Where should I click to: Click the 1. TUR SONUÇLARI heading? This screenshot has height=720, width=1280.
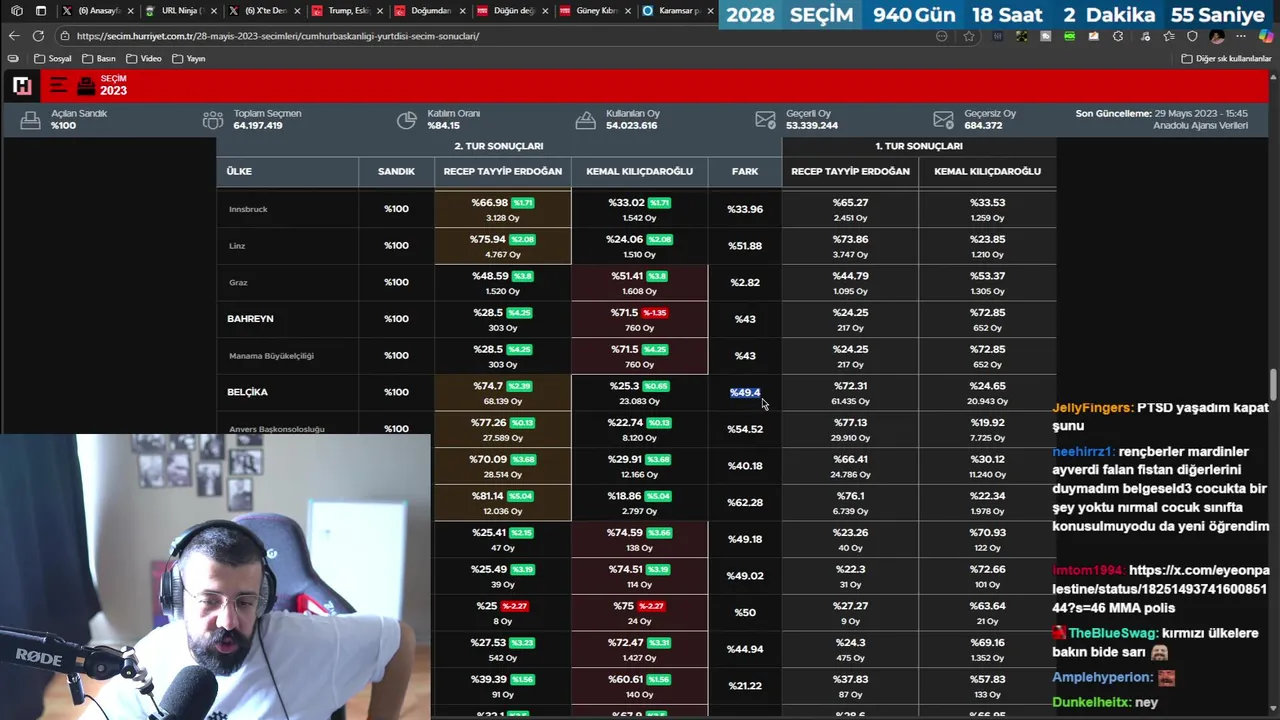point(919,146)
